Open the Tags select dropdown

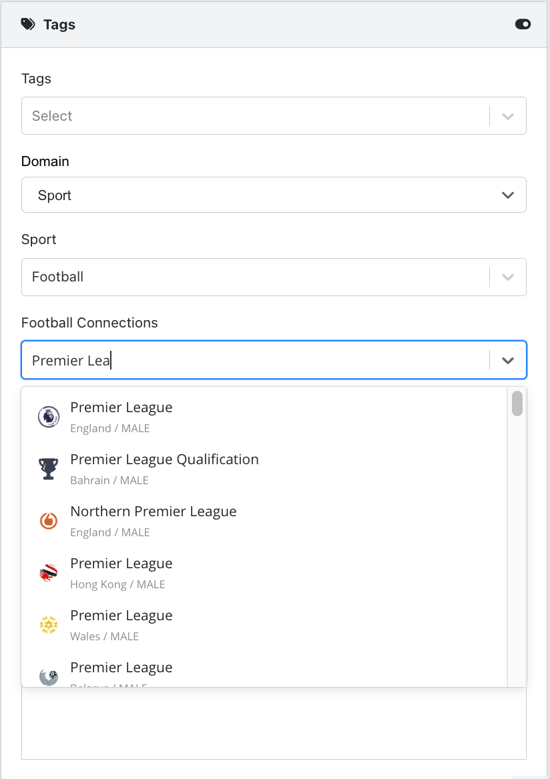coord(274,116)
